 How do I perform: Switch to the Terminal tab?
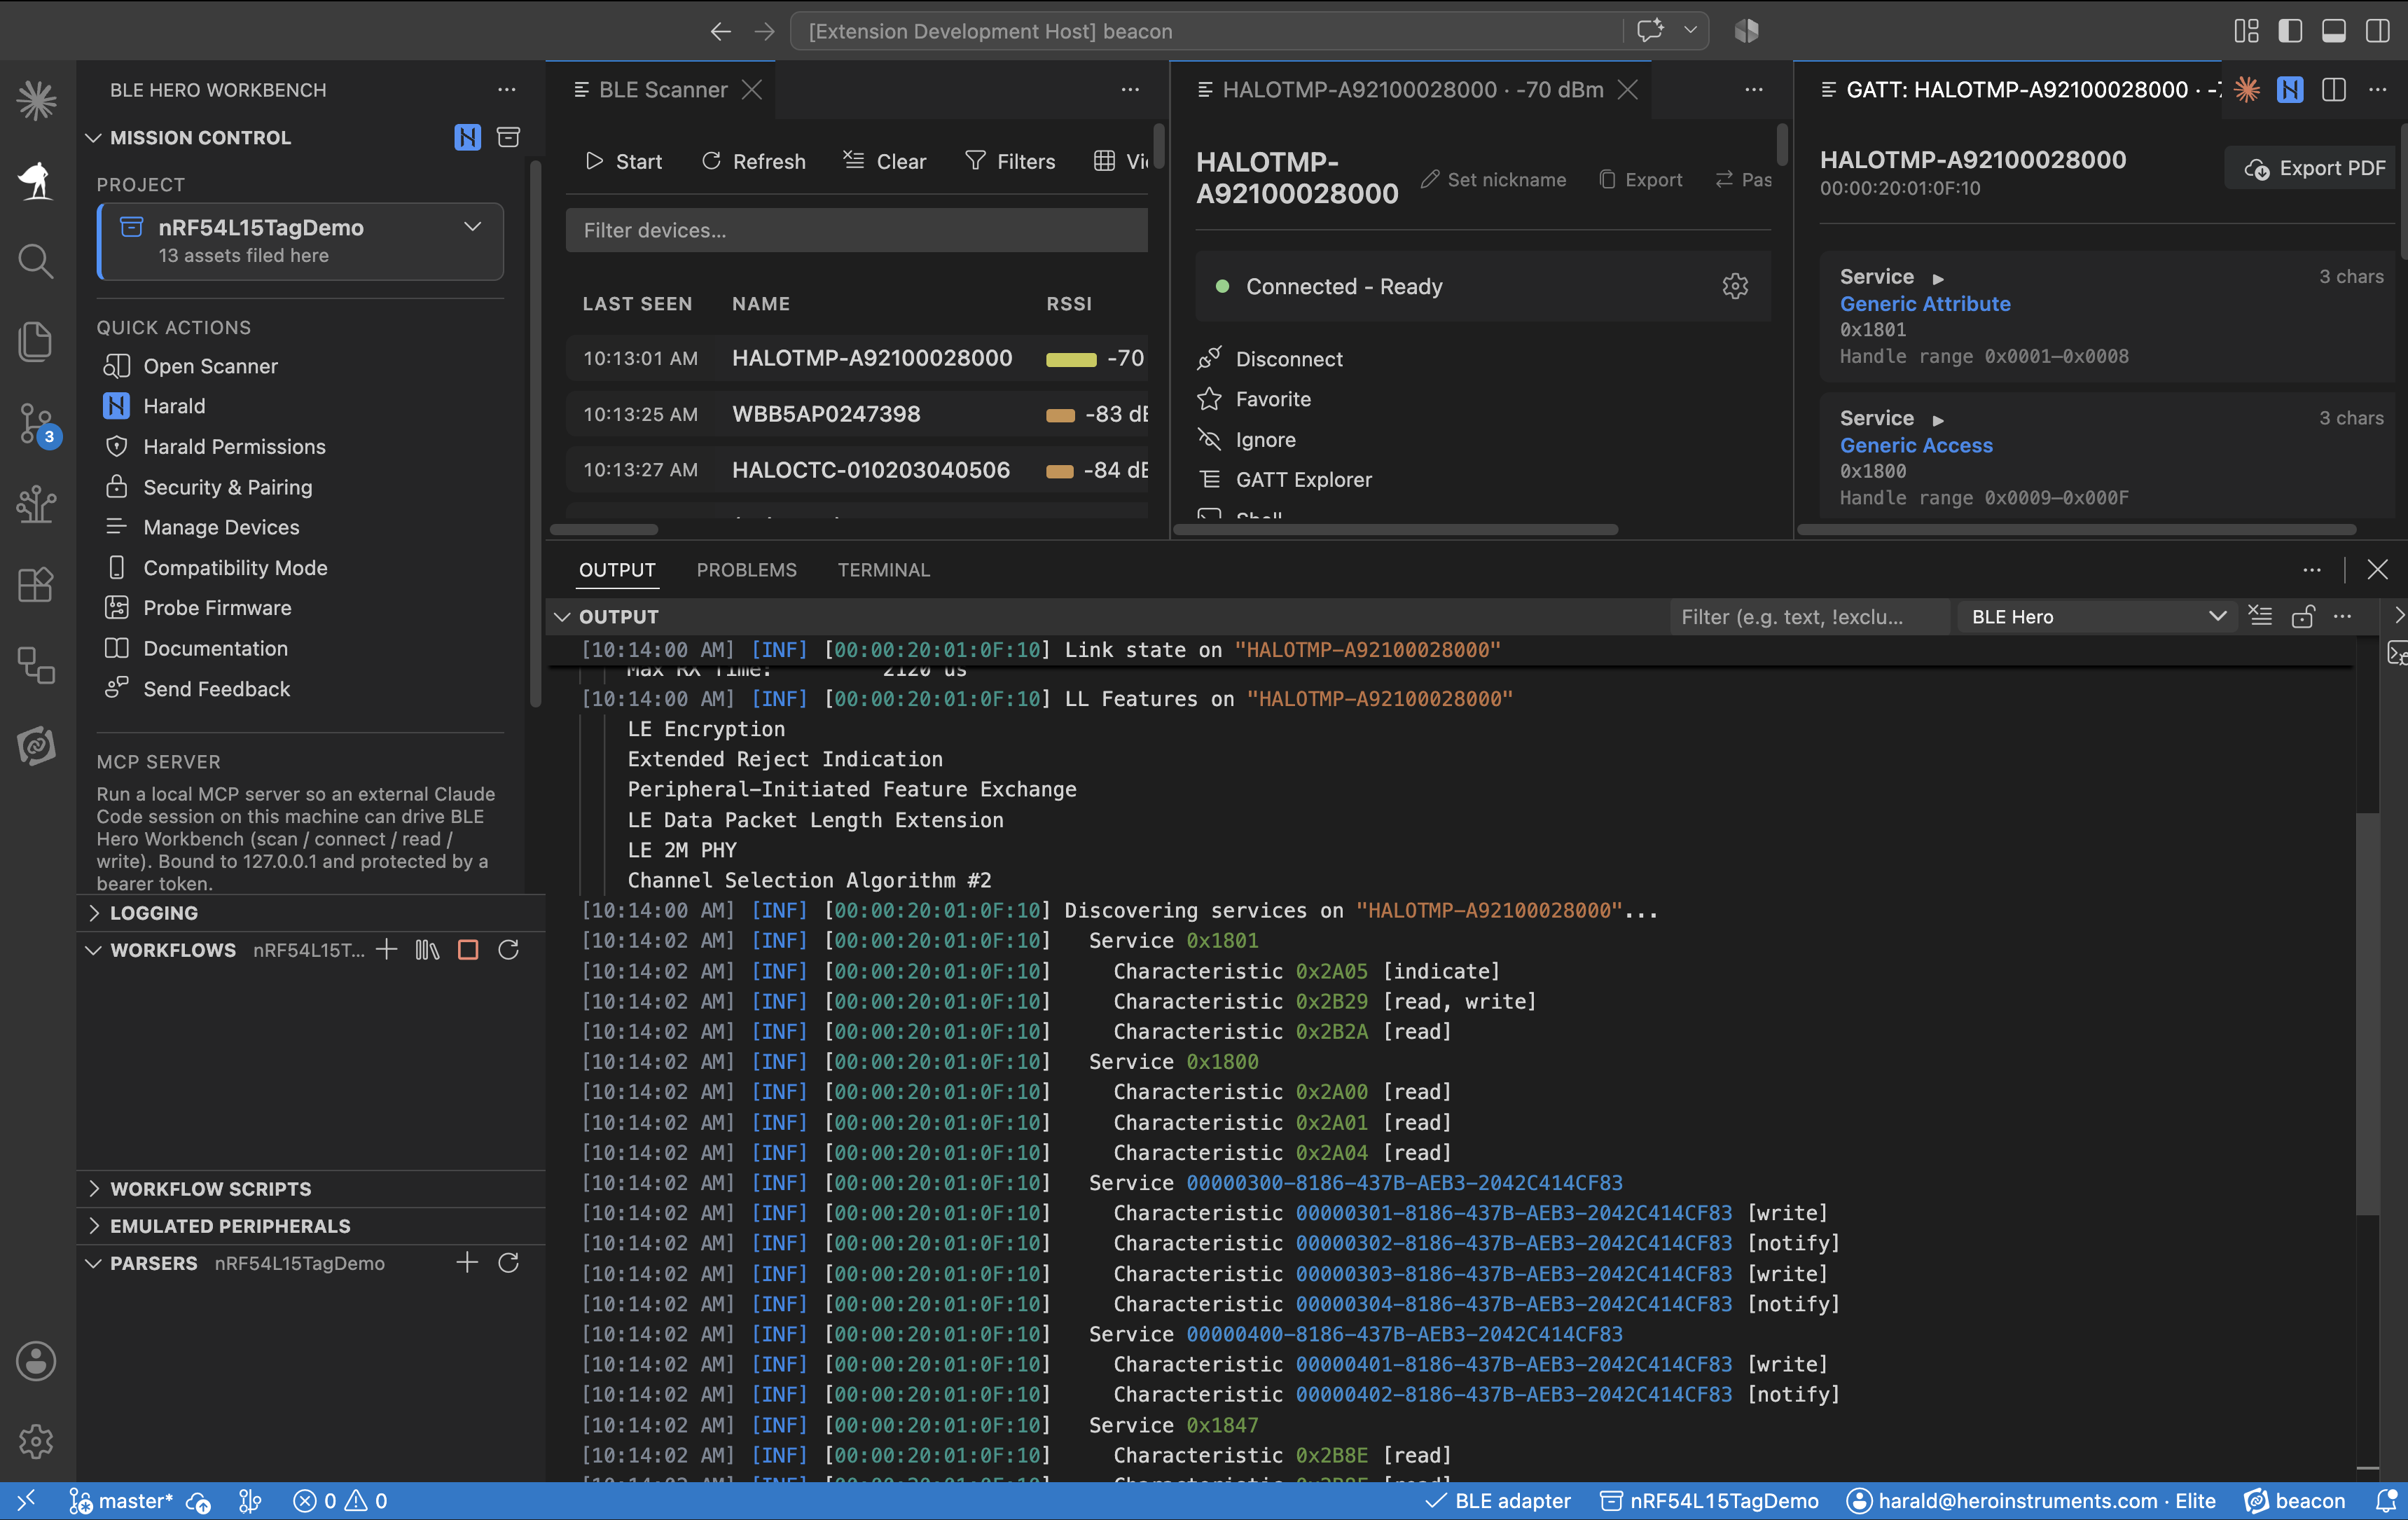(x=884, y=570)
